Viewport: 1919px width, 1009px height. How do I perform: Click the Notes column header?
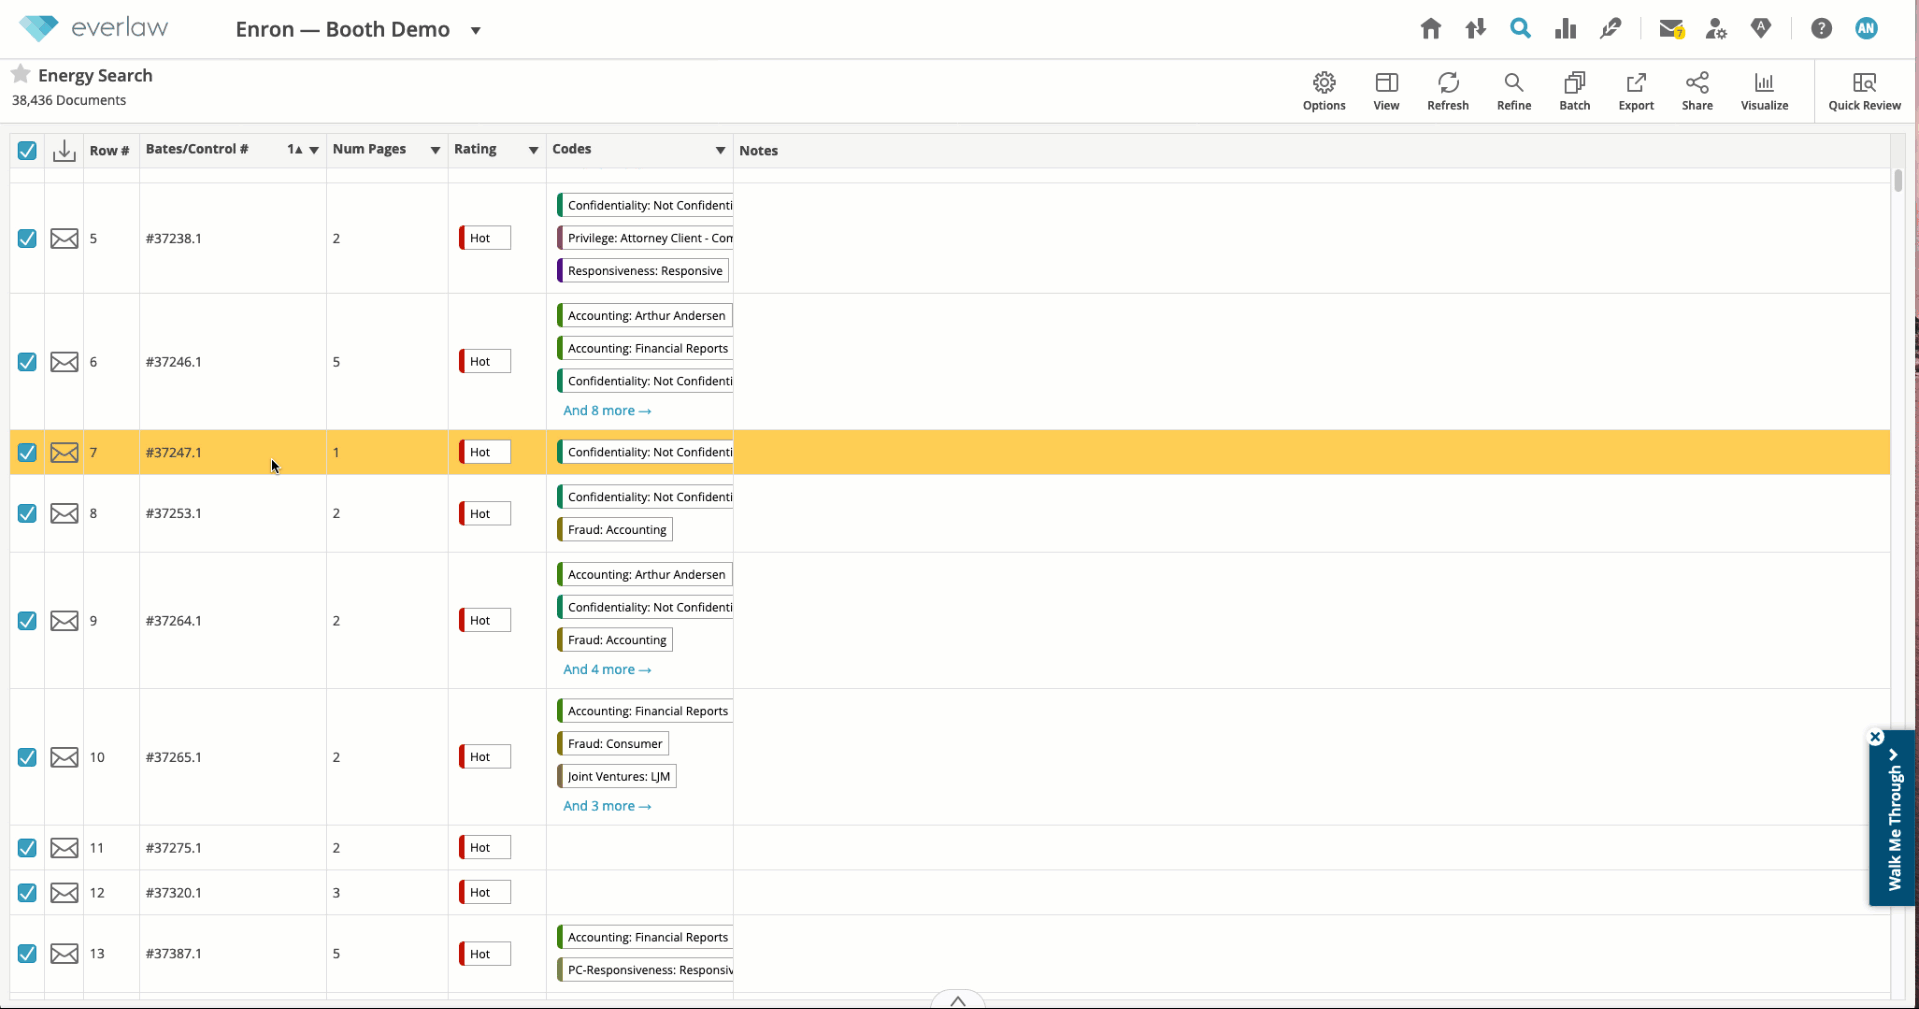(758, 150)
